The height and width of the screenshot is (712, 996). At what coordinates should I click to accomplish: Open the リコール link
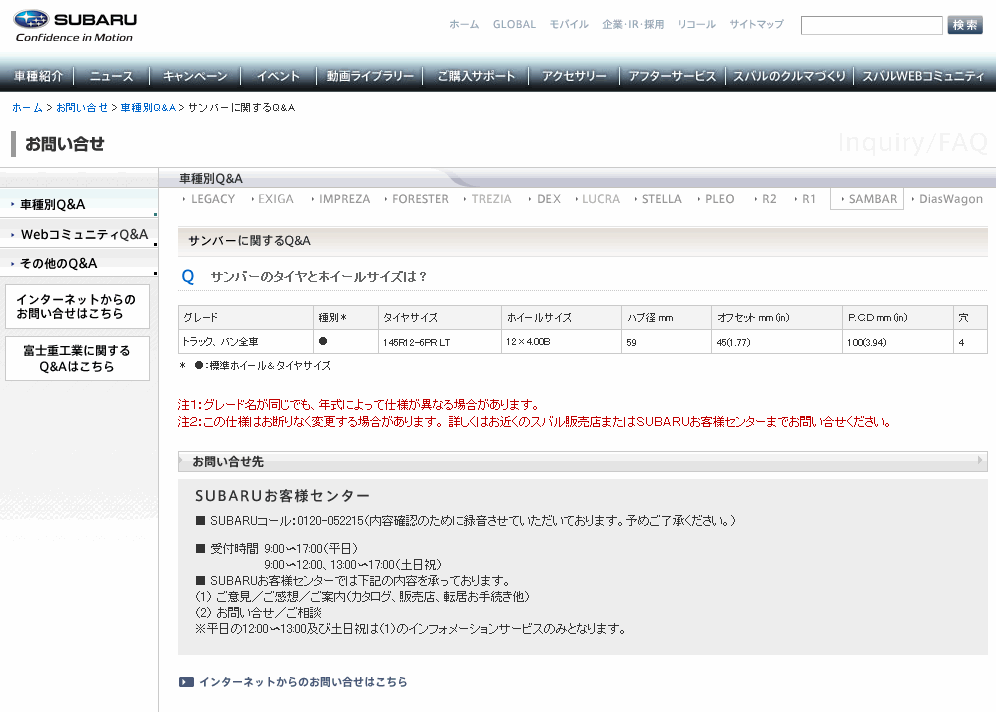coord(697,25)
